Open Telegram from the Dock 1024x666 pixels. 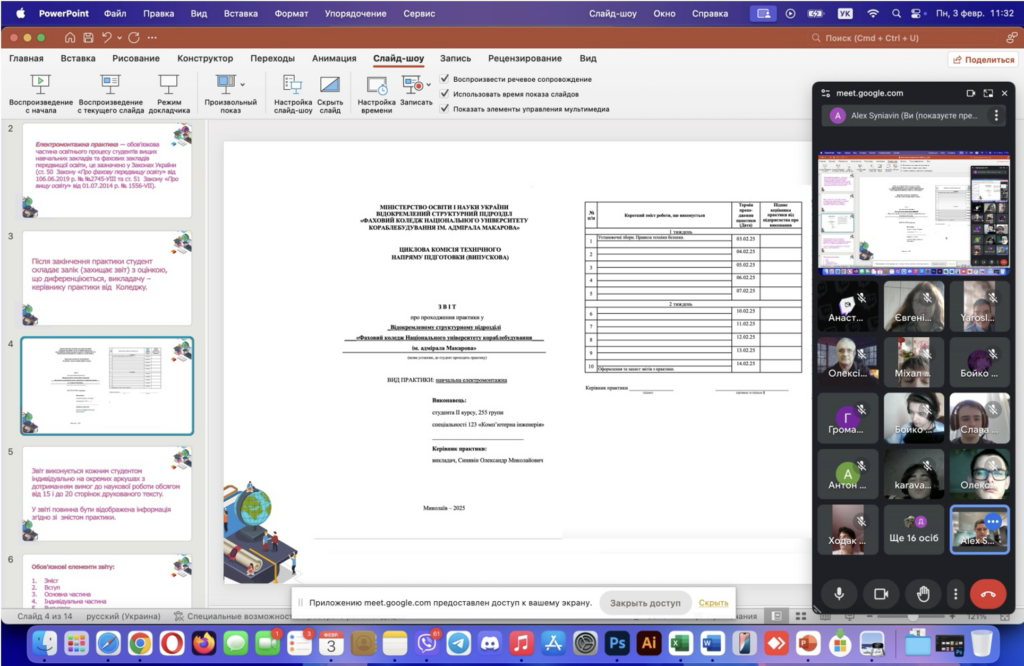coord(458,644)
